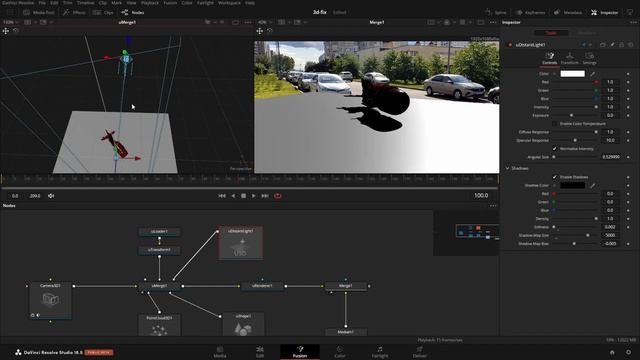
Task: Toggle the Metadata panel
Action: click(x=568, y=13)
